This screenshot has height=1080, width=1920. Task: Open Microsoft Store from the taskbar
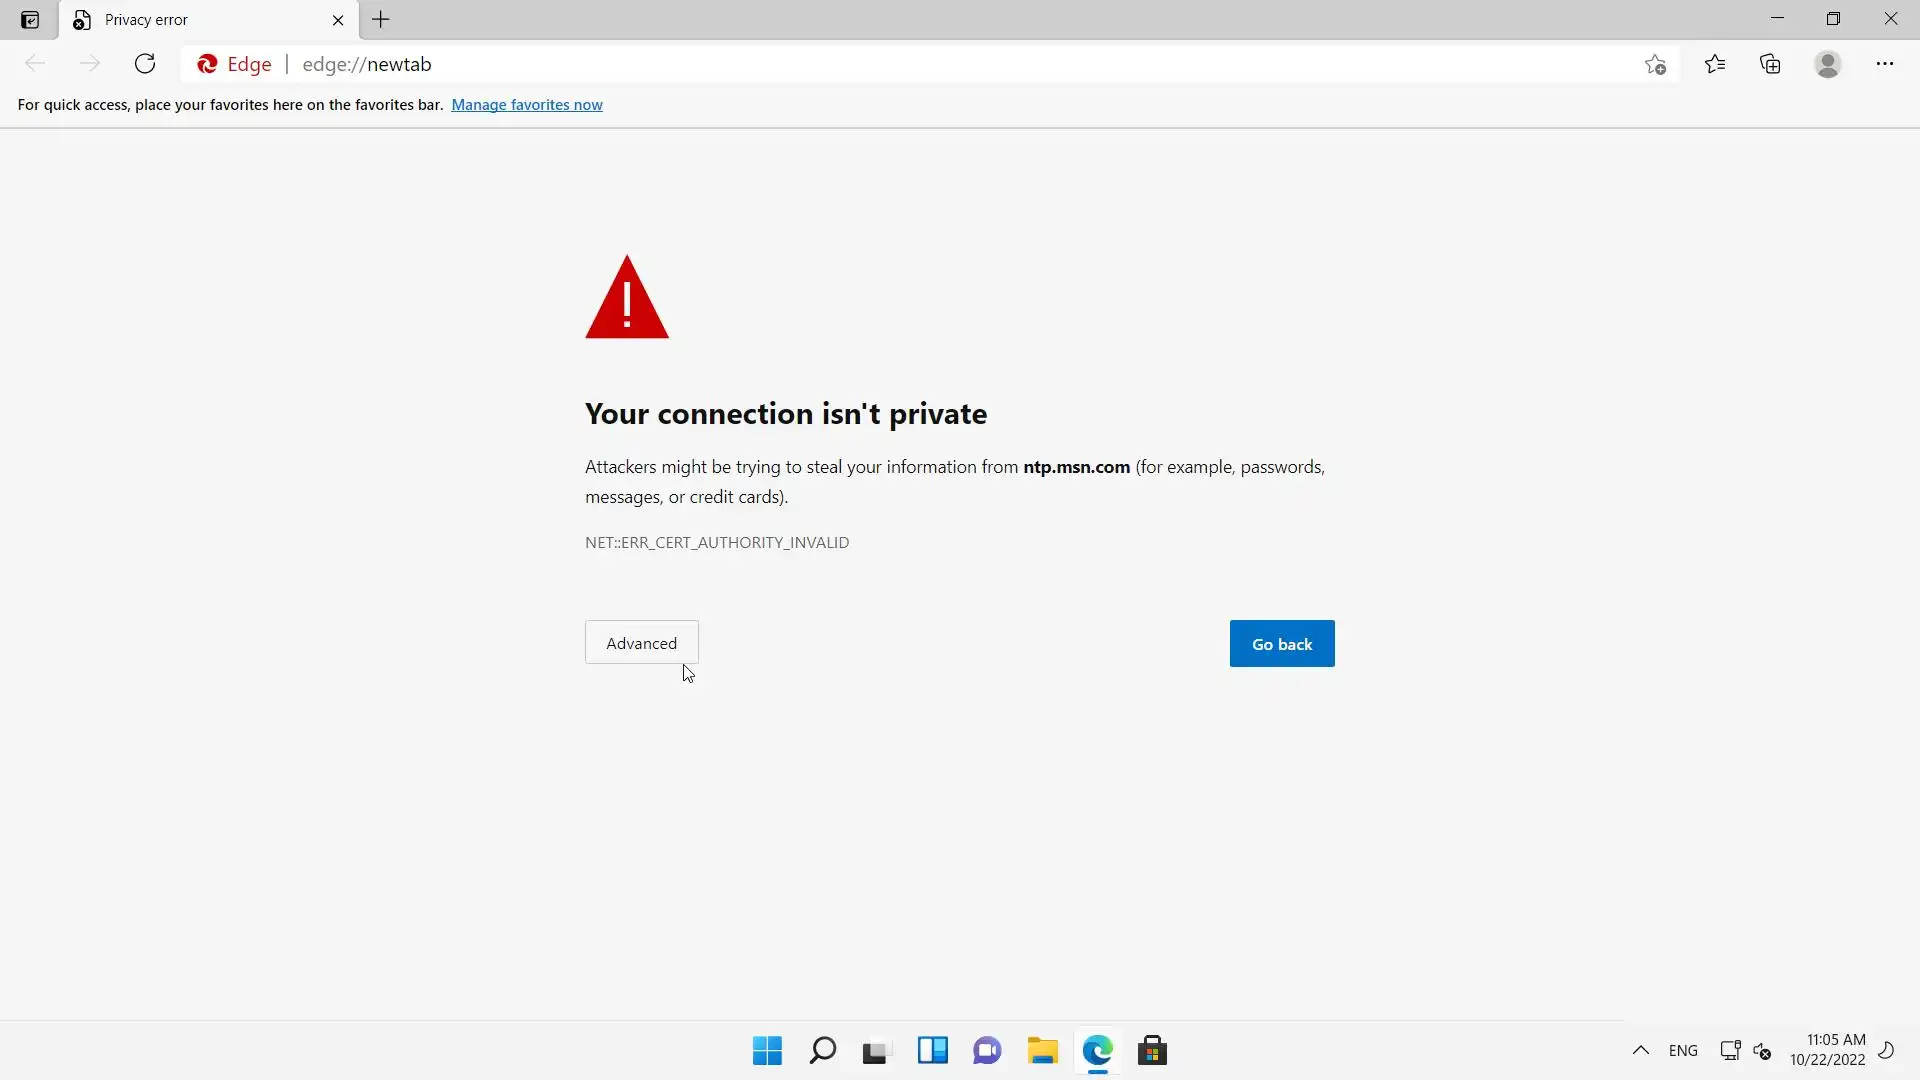tap(1152, 1051)
